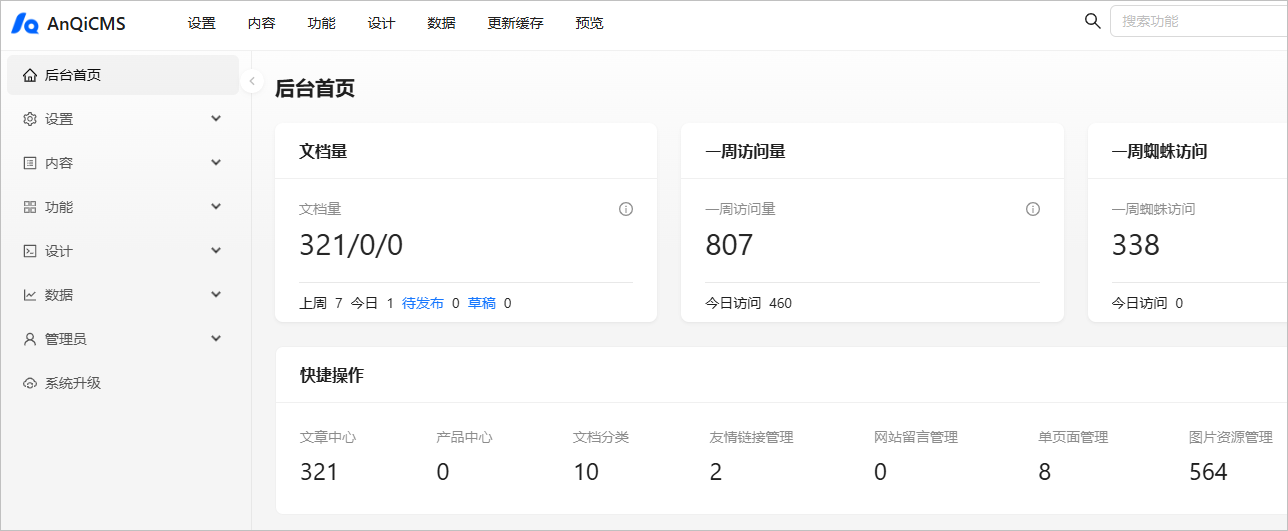Screen dimensions: 1288x531
Task: Click the 今日访问 460 text
Action: (748, 303)
